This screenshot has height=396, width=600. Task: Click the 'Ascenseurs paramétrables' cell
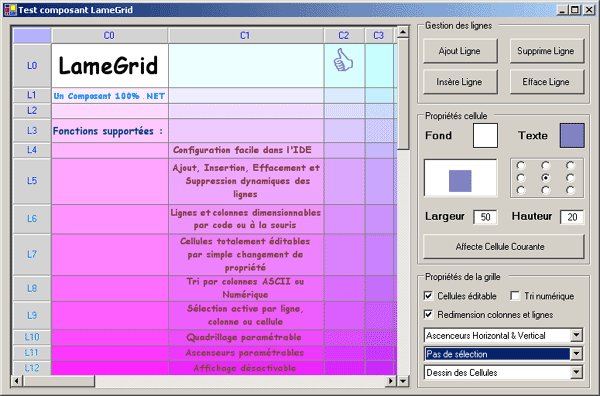tap(246, 353)
